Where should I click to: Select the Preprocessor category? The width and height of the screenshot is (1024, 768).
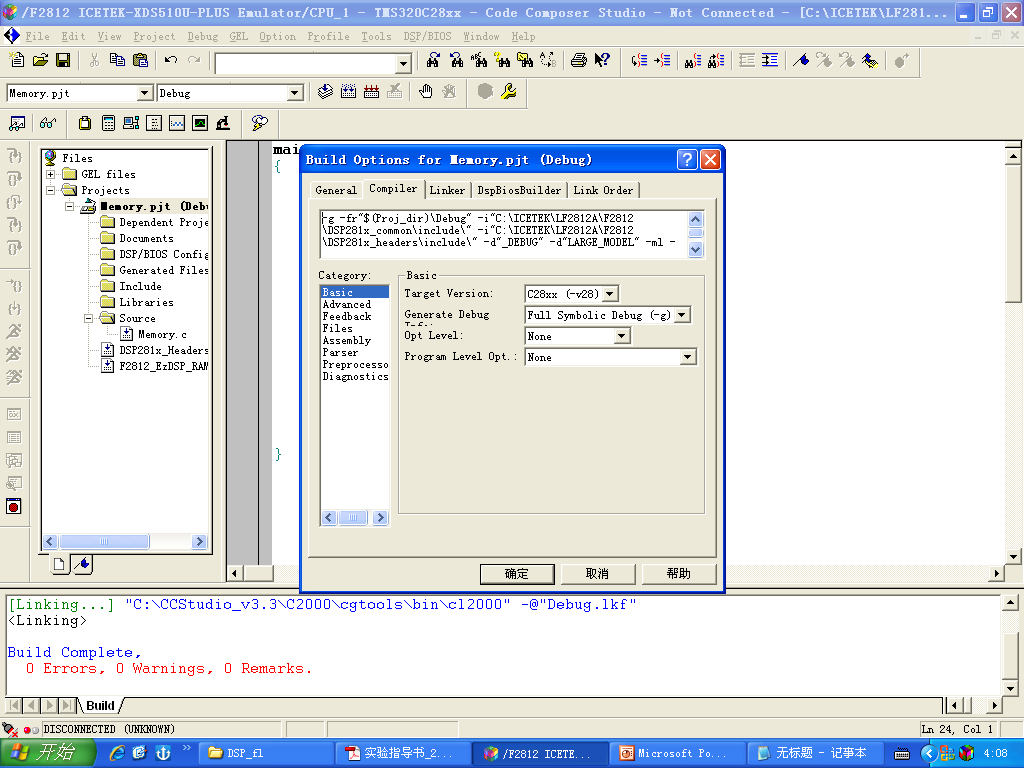pyautogui.click(x=355, y=364)
